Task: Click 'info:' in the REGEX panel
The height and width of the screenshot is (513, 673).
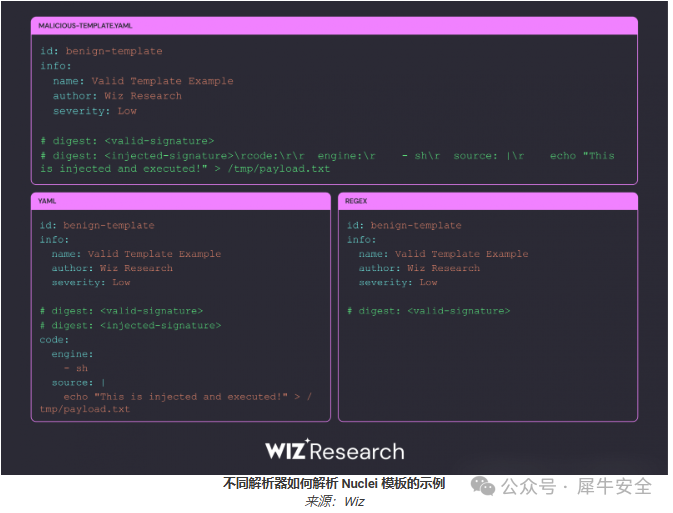Action: coord(361,240)
